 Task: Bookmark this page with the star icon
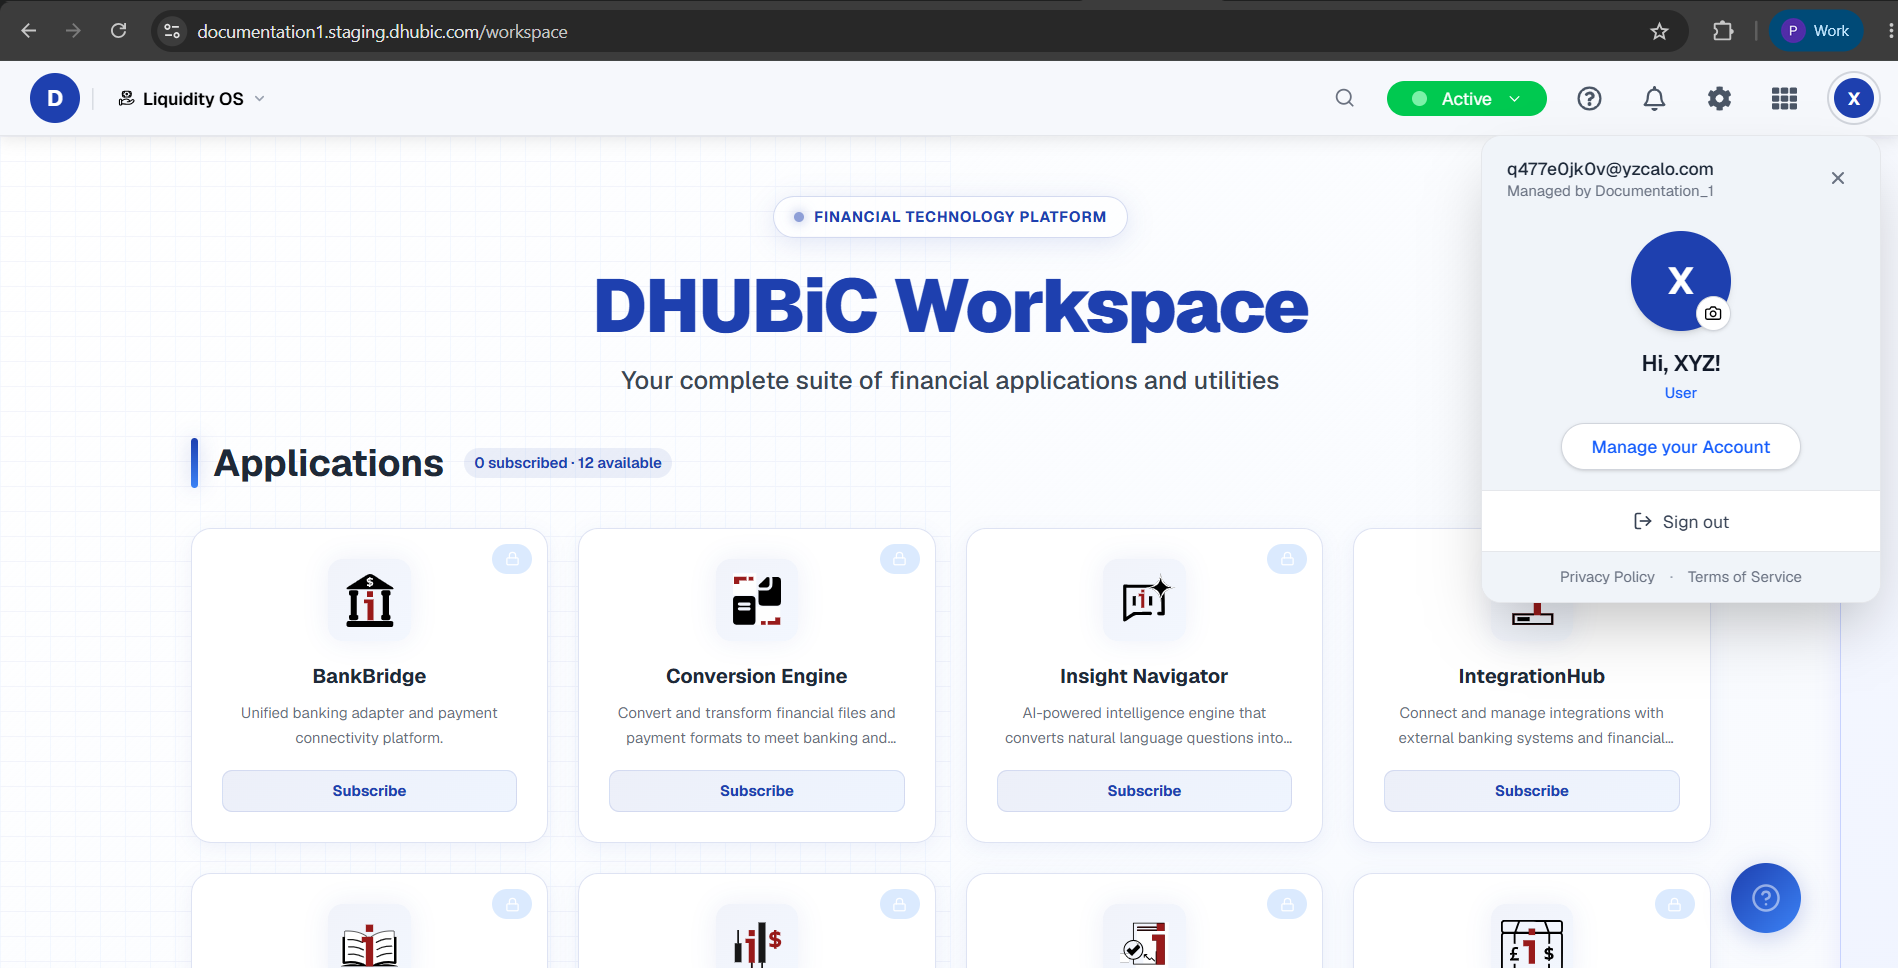point(1659,31)
